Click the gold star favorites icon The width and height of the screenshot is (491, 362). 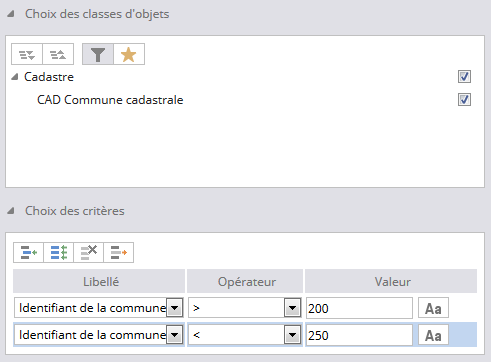pos(129,54)
